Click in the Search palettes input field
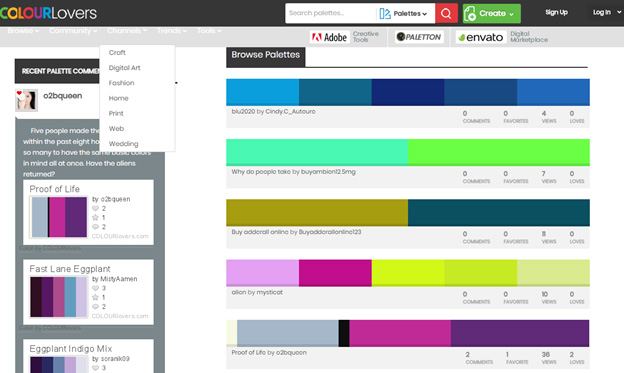This screenshot has height=373, width=624. coord(331,14)
